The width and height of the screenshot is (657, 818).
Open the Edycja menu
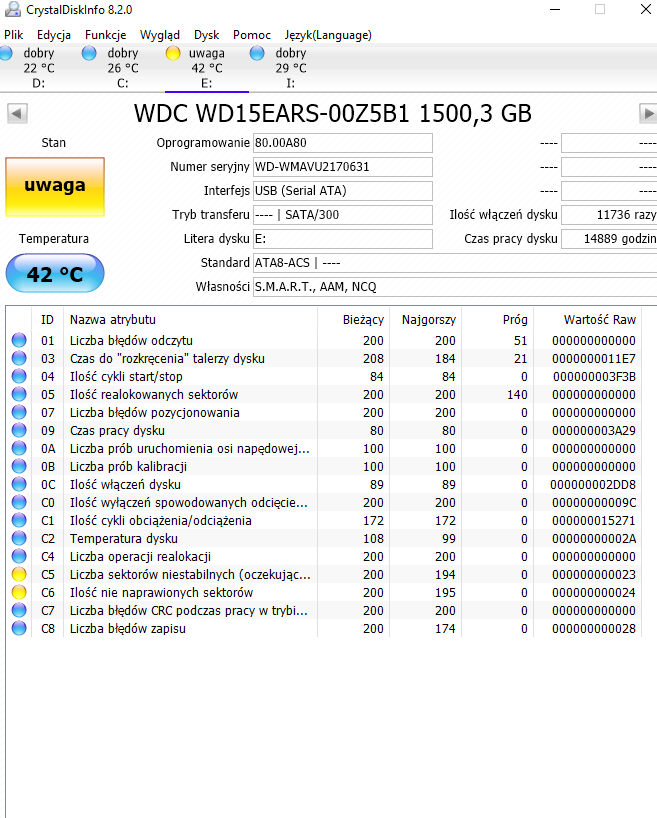coord(54,35)
